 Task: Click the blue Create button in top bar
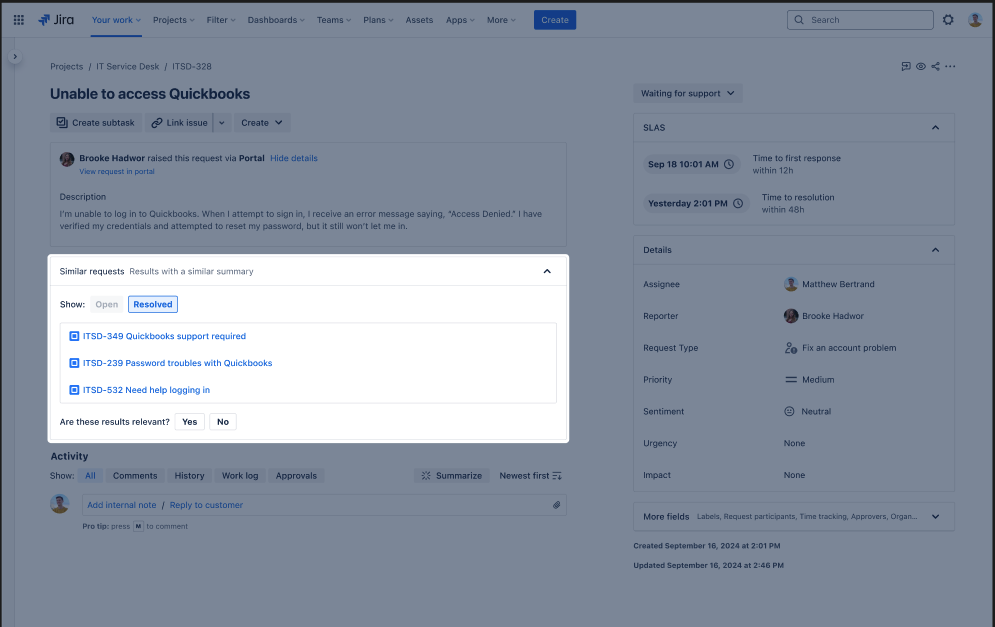coord(555,20)
